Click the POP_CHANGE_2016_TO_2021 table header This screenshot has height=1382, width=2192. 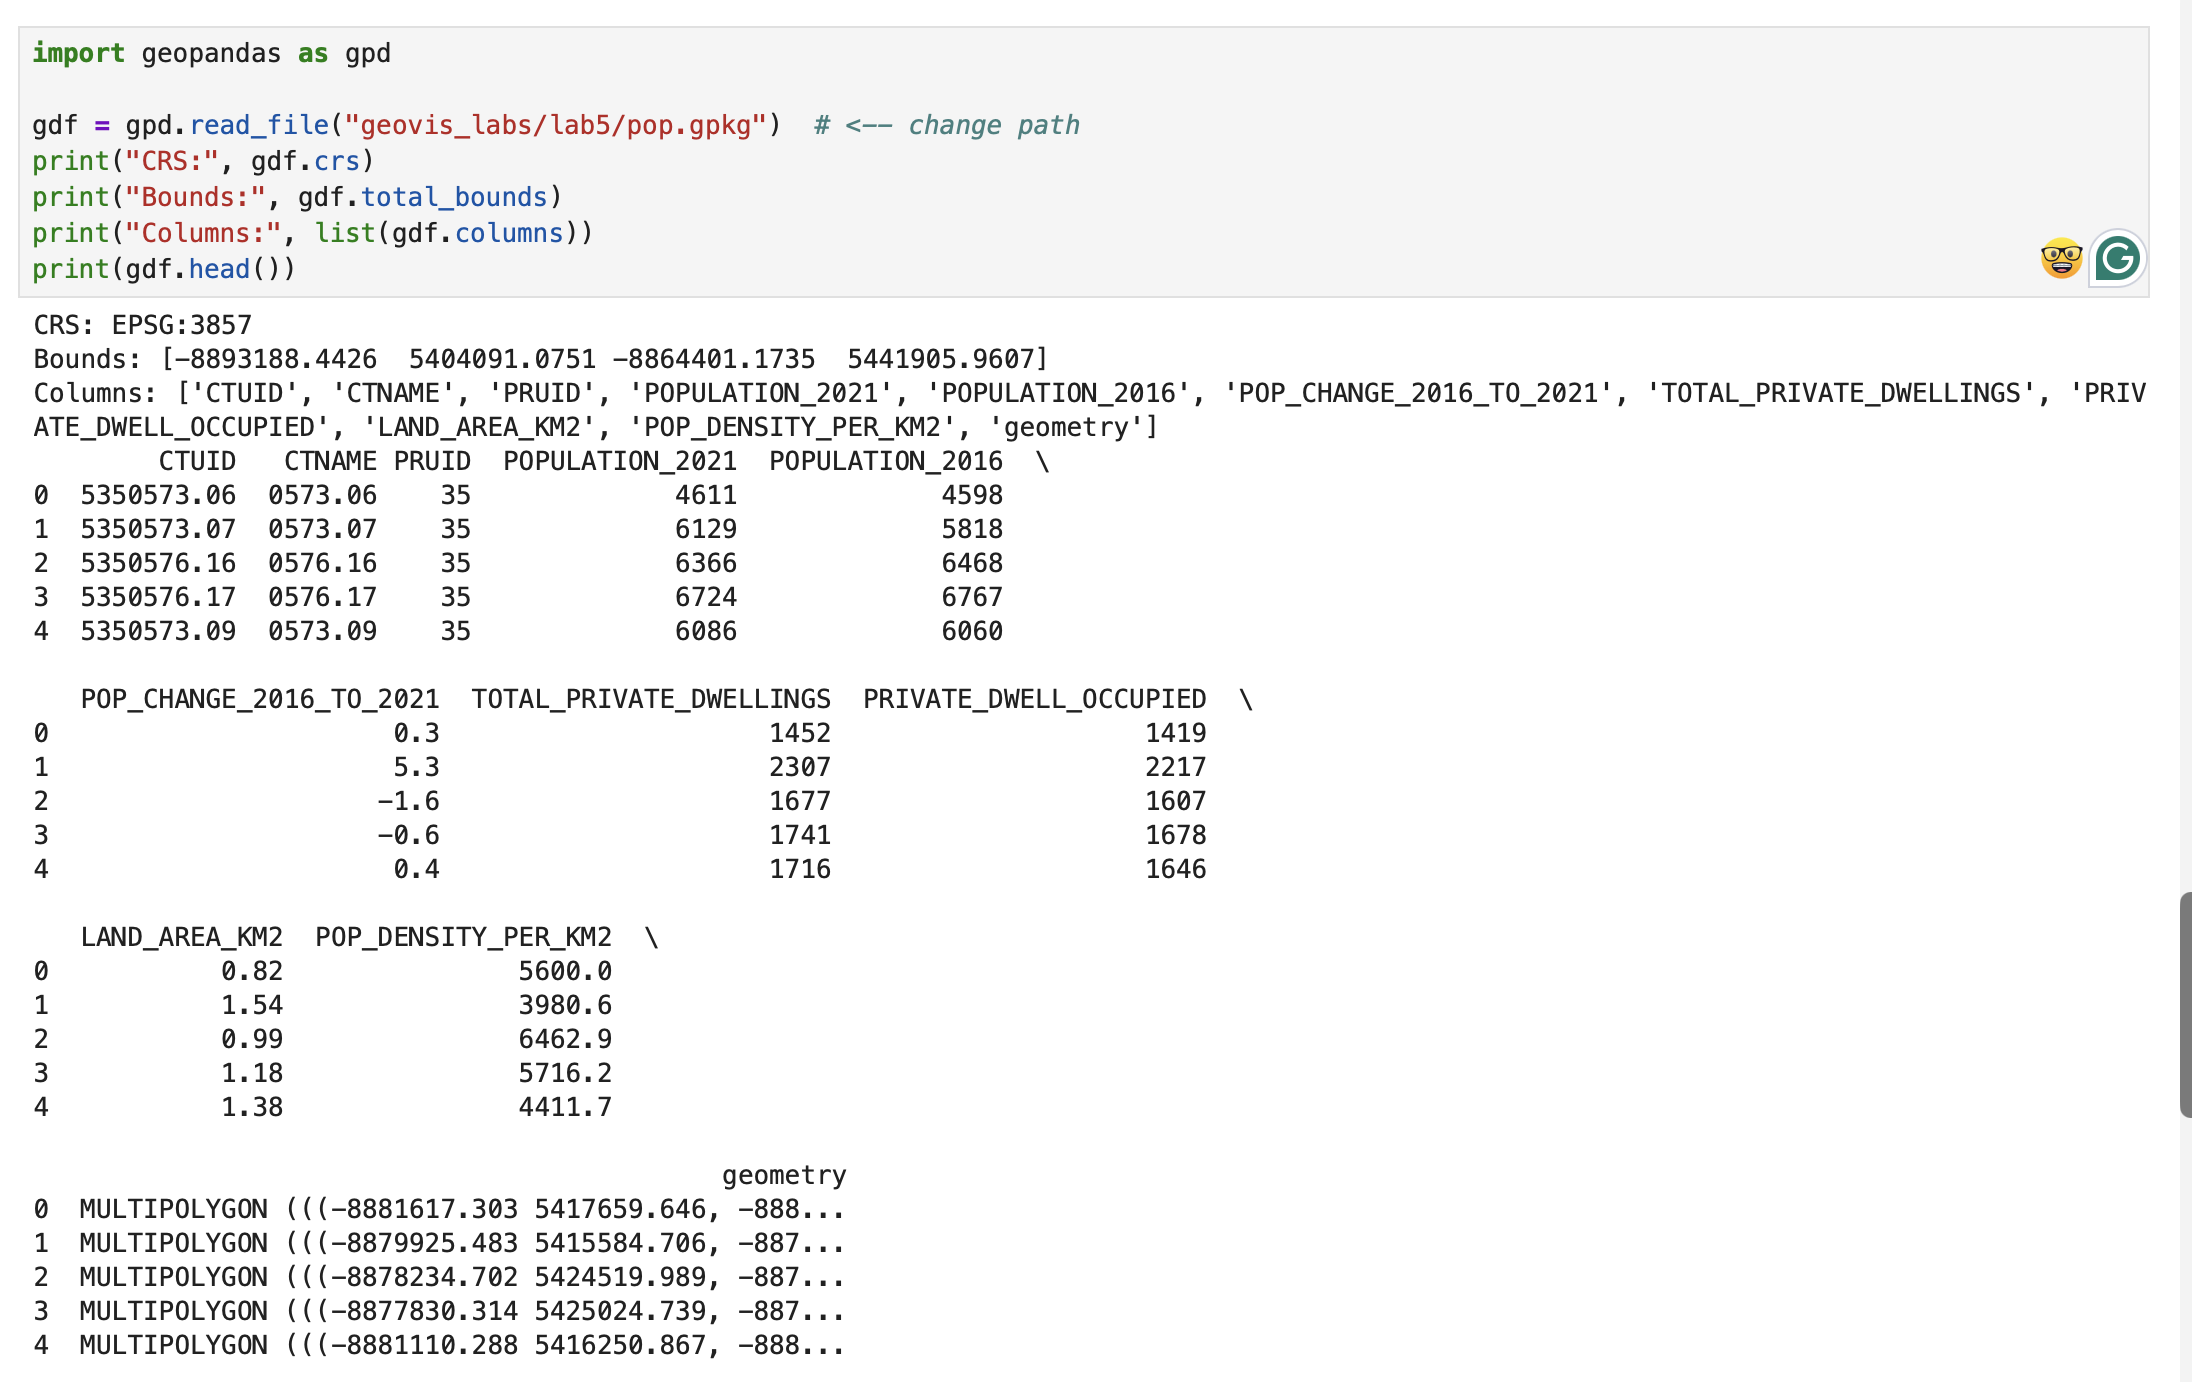(259, 699)
